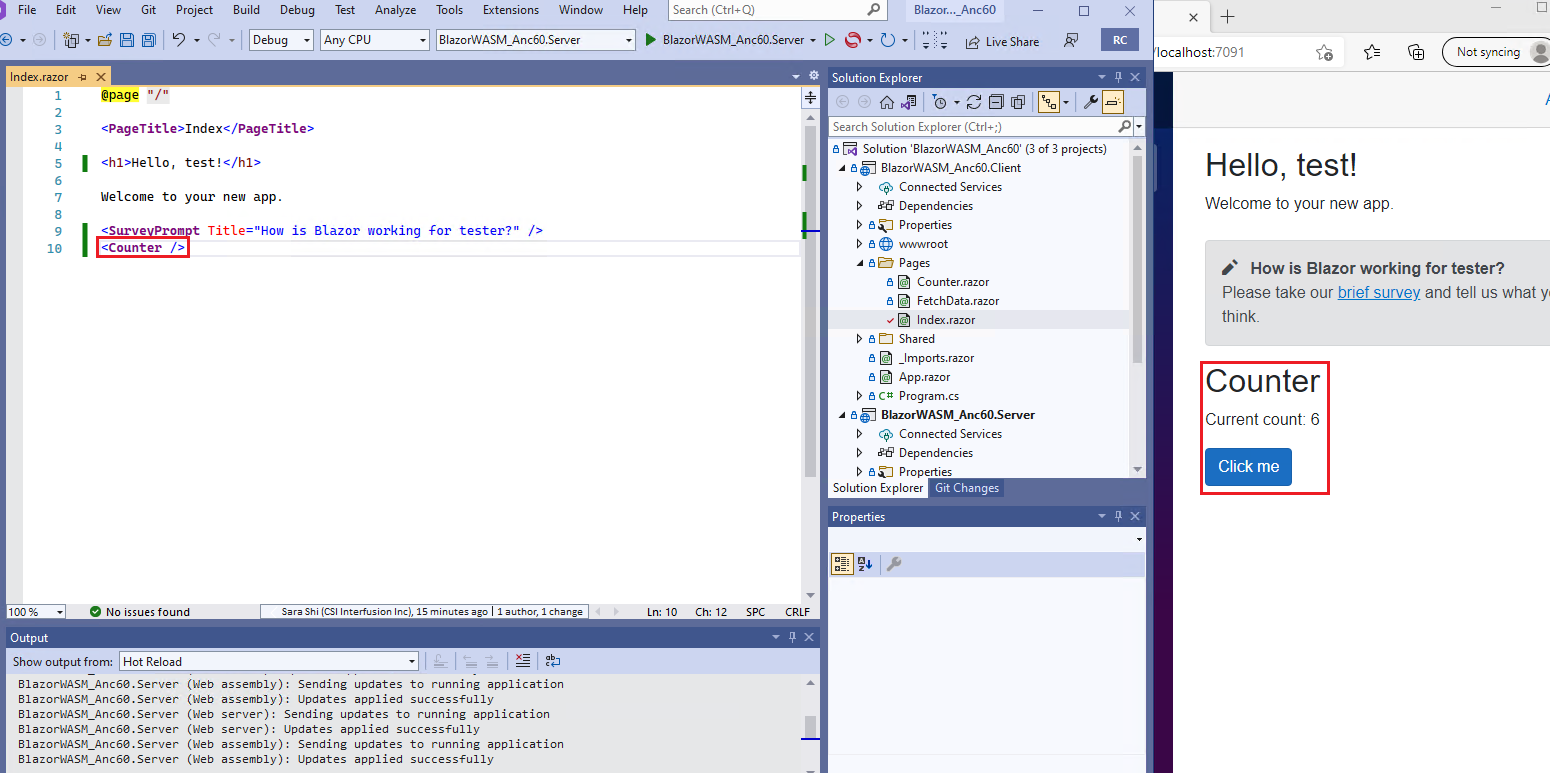The width and height of the screenshot is (1550, 773).
Task: Expand the Shared folder
Action: pyautogui.click(x=858, y=338)
